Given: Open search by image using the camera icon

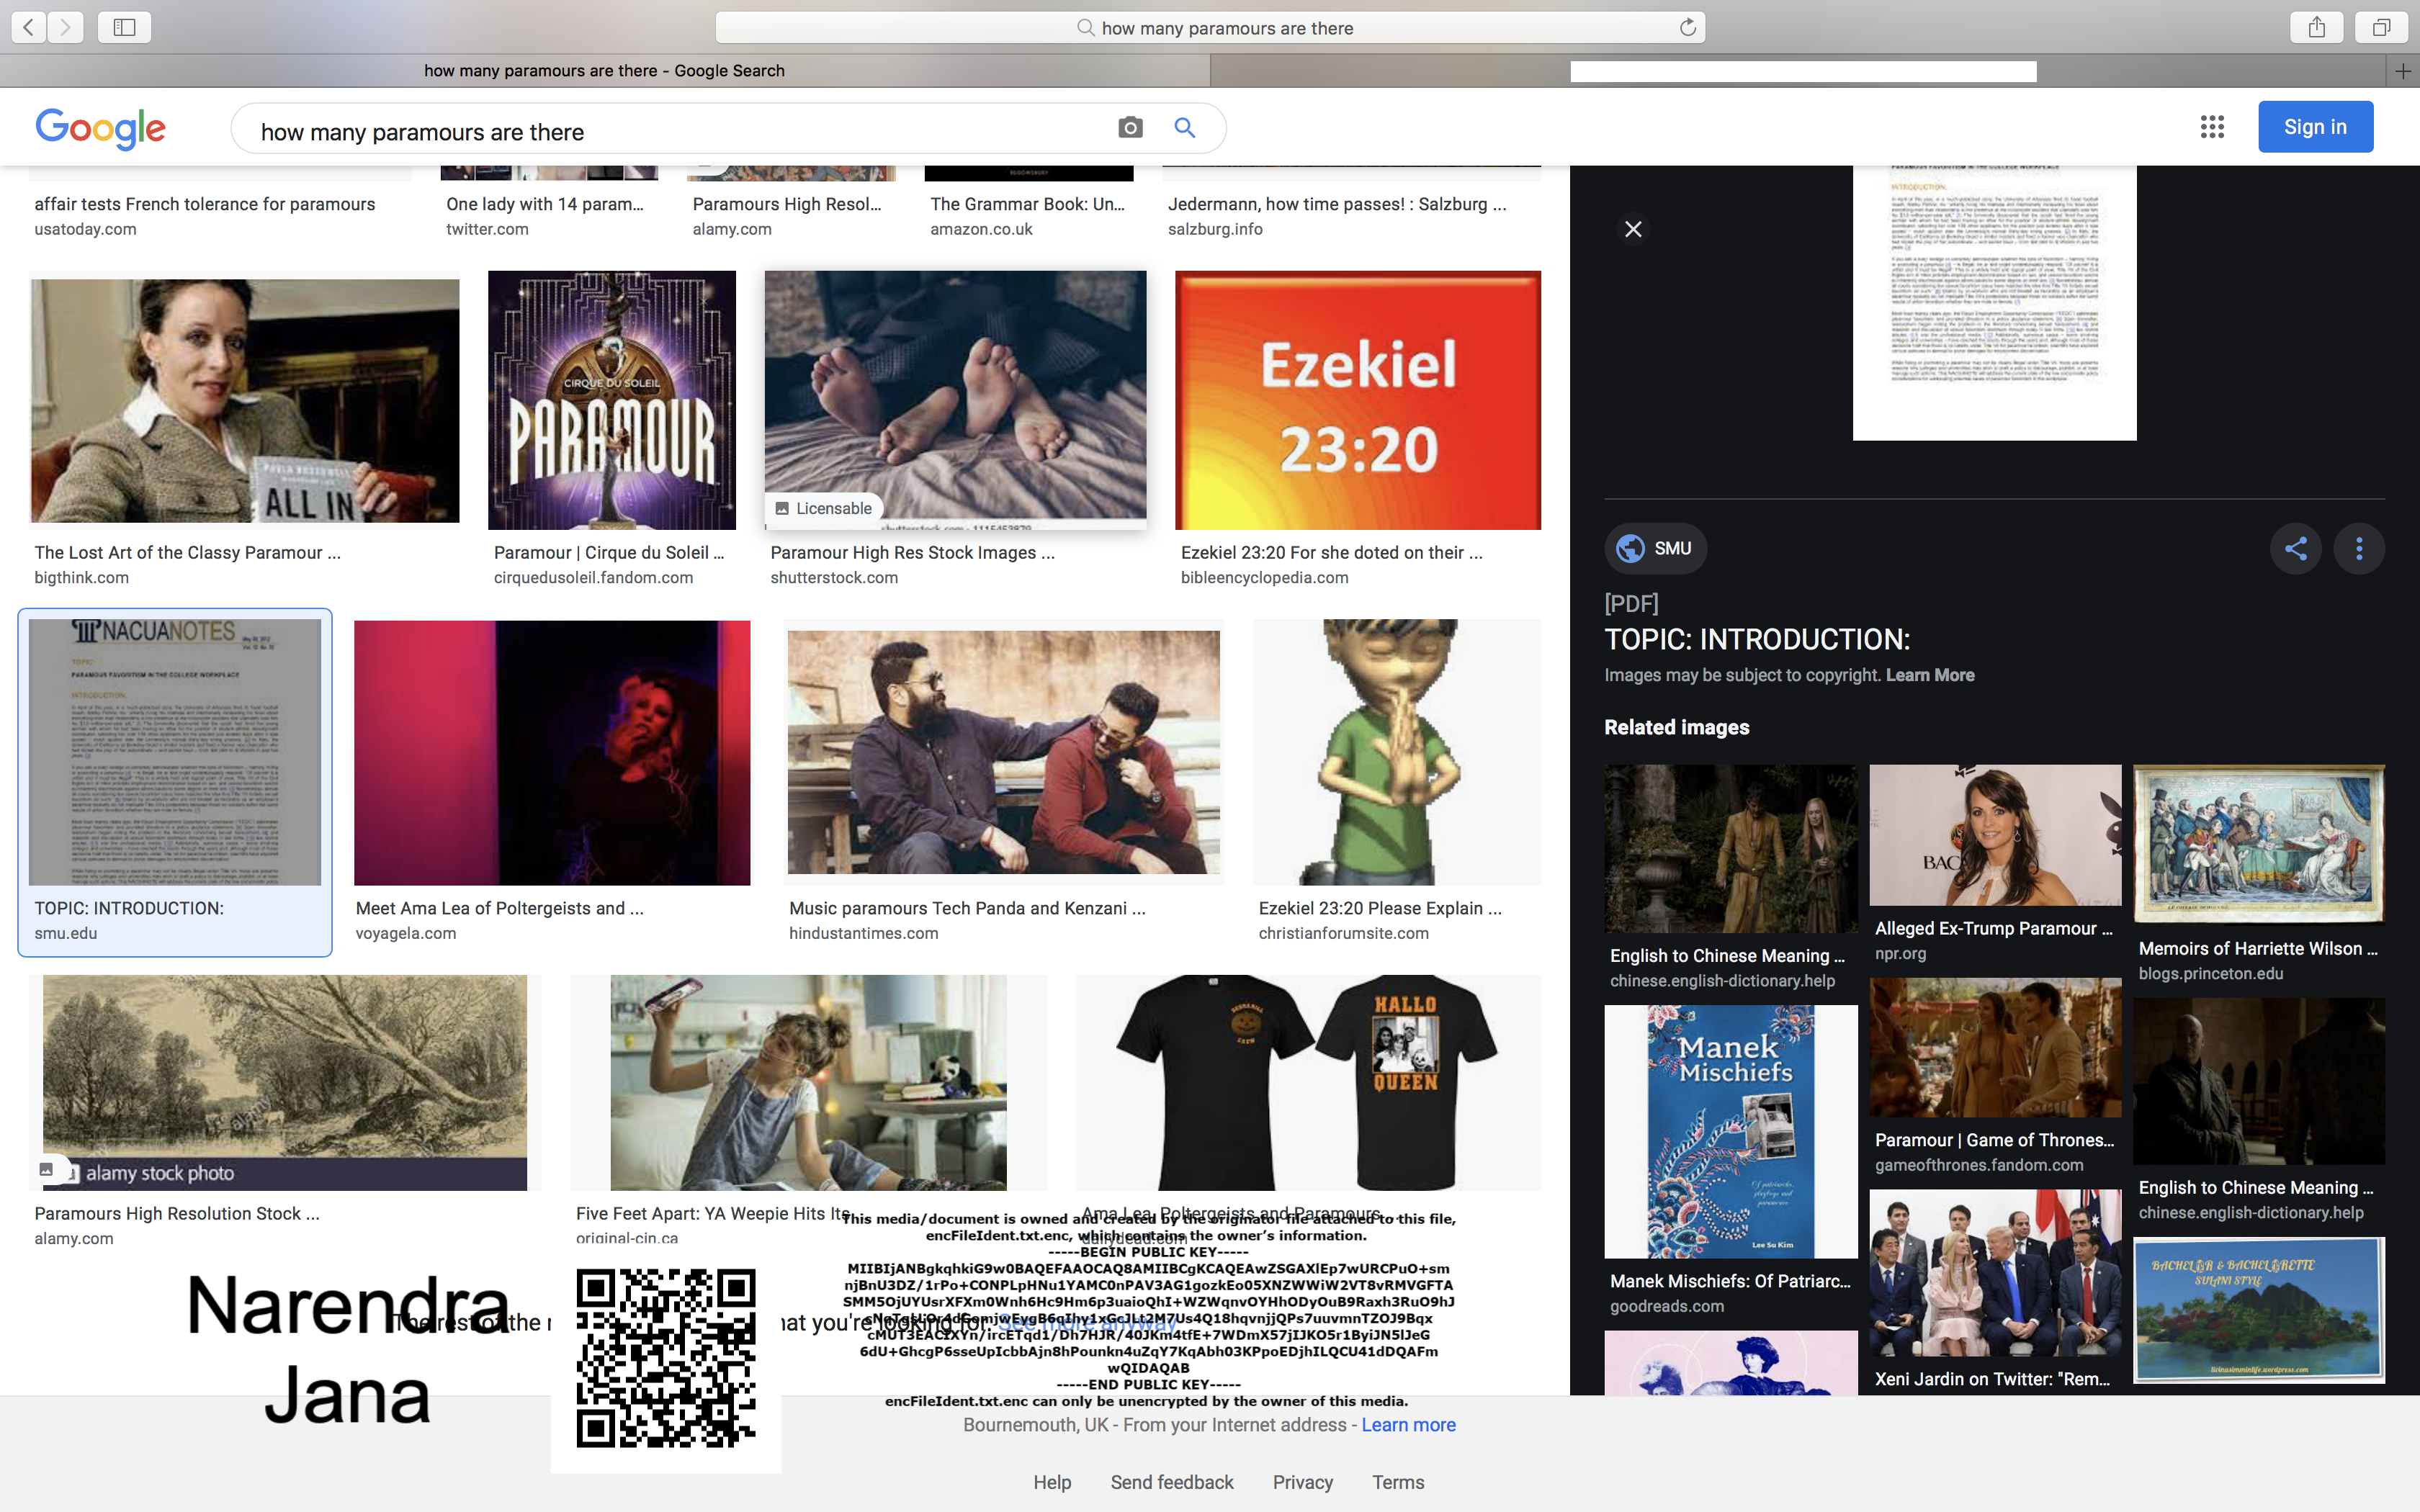Looking at the screenshot, I should [1129, 128].
